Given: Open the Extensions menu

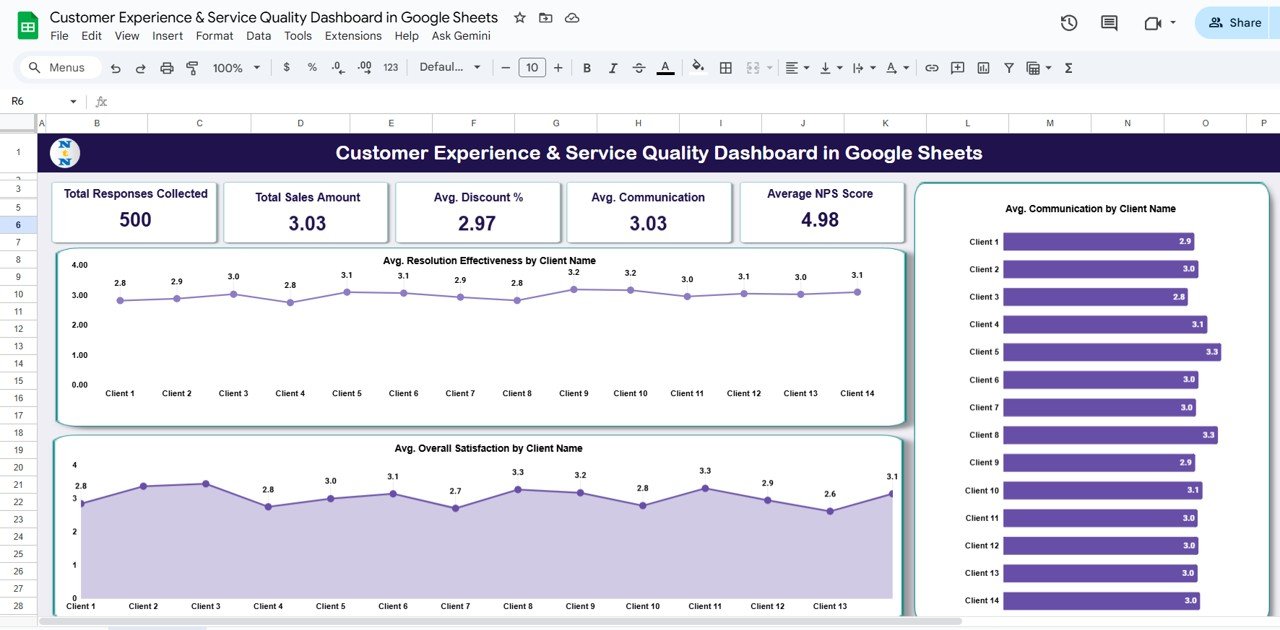Looking at the screenshot, I should pos(353,35).
